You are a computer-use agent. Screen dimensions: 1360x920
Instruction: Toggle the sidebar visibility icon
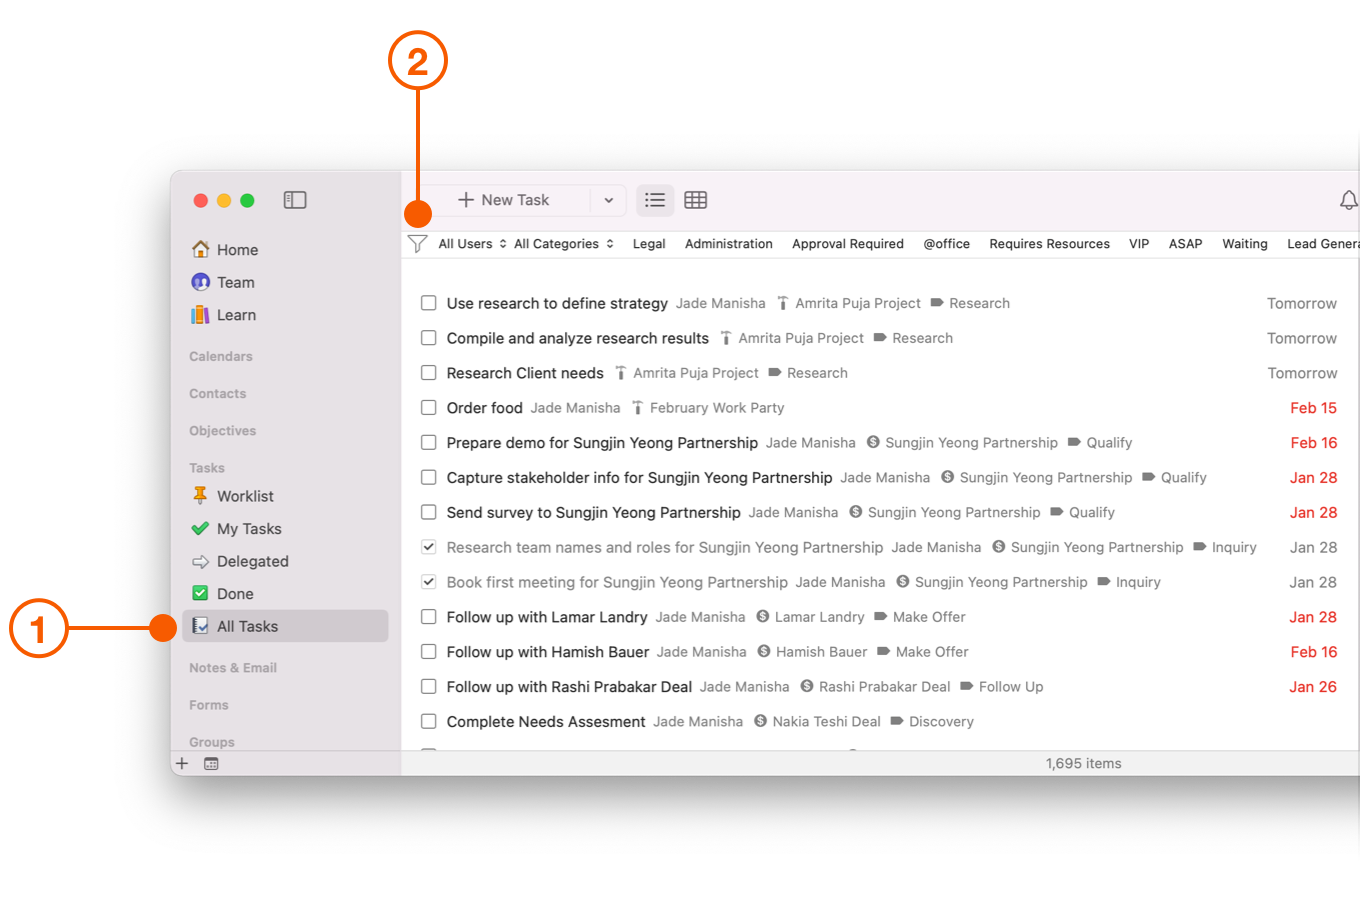pyautogui.click(x=295, y=200)
